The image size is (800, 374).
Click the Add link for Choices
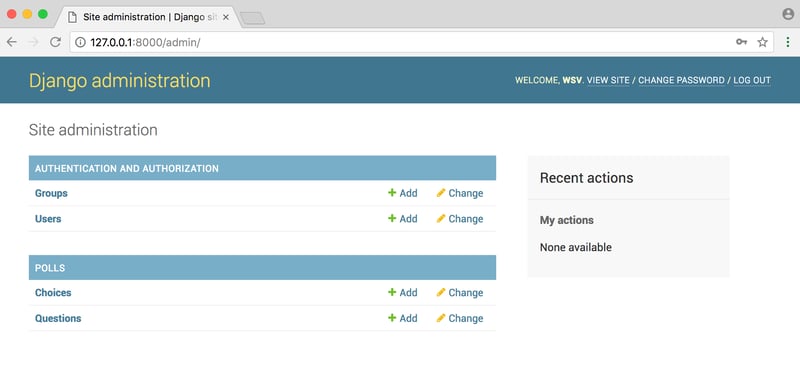(408, 293)
